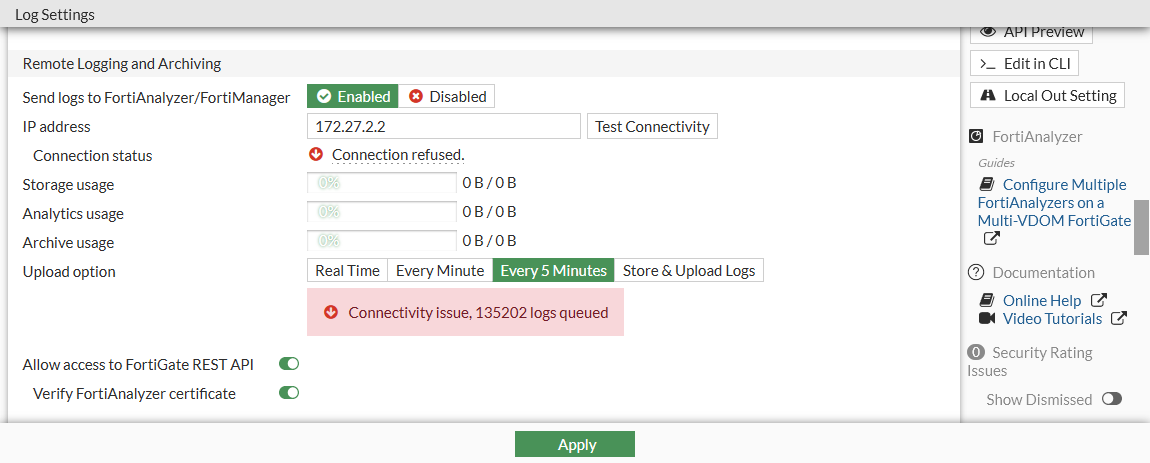Image resolution: width=1150 pixels, height=463 pixels.
Task: Click the video camera icon for Video Tutorials
Action: coord(986,319)
